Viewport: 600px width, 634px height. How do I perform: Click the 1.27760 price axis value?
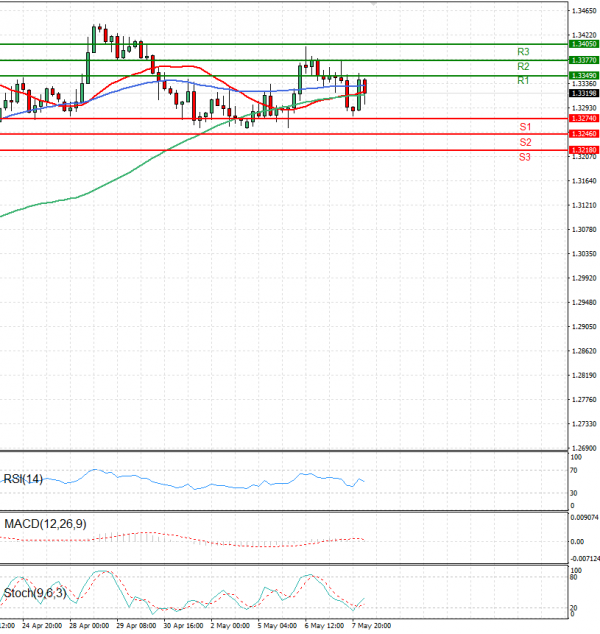pyautogui.click(x=584, y=400)
